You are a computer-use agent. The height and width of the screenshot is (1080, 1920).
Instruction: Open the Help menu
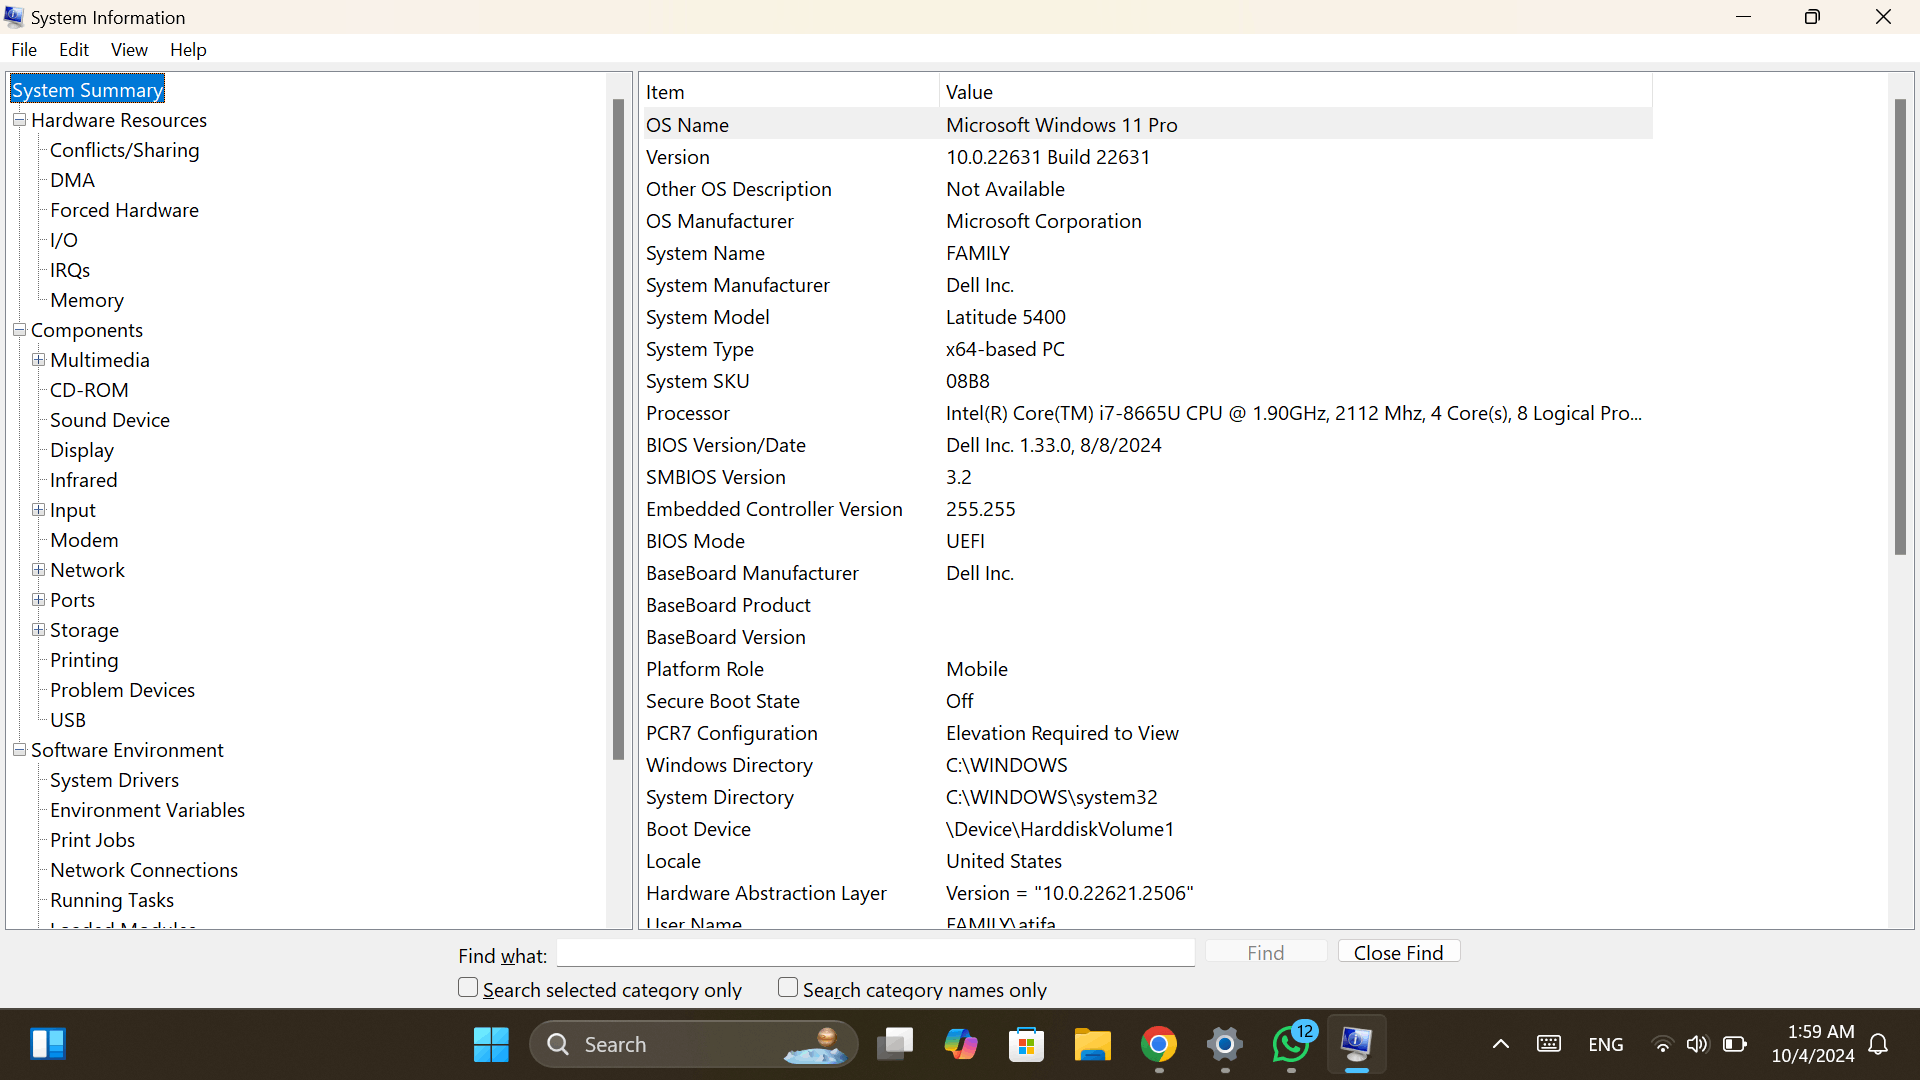[x=188, y=49]
